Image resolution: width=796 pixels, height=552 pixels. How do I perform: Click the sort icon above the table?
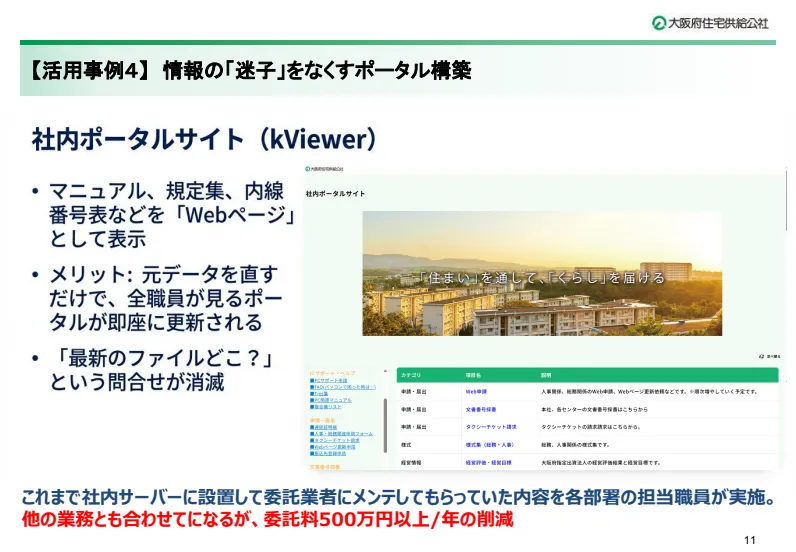click(x=766, y=354)
